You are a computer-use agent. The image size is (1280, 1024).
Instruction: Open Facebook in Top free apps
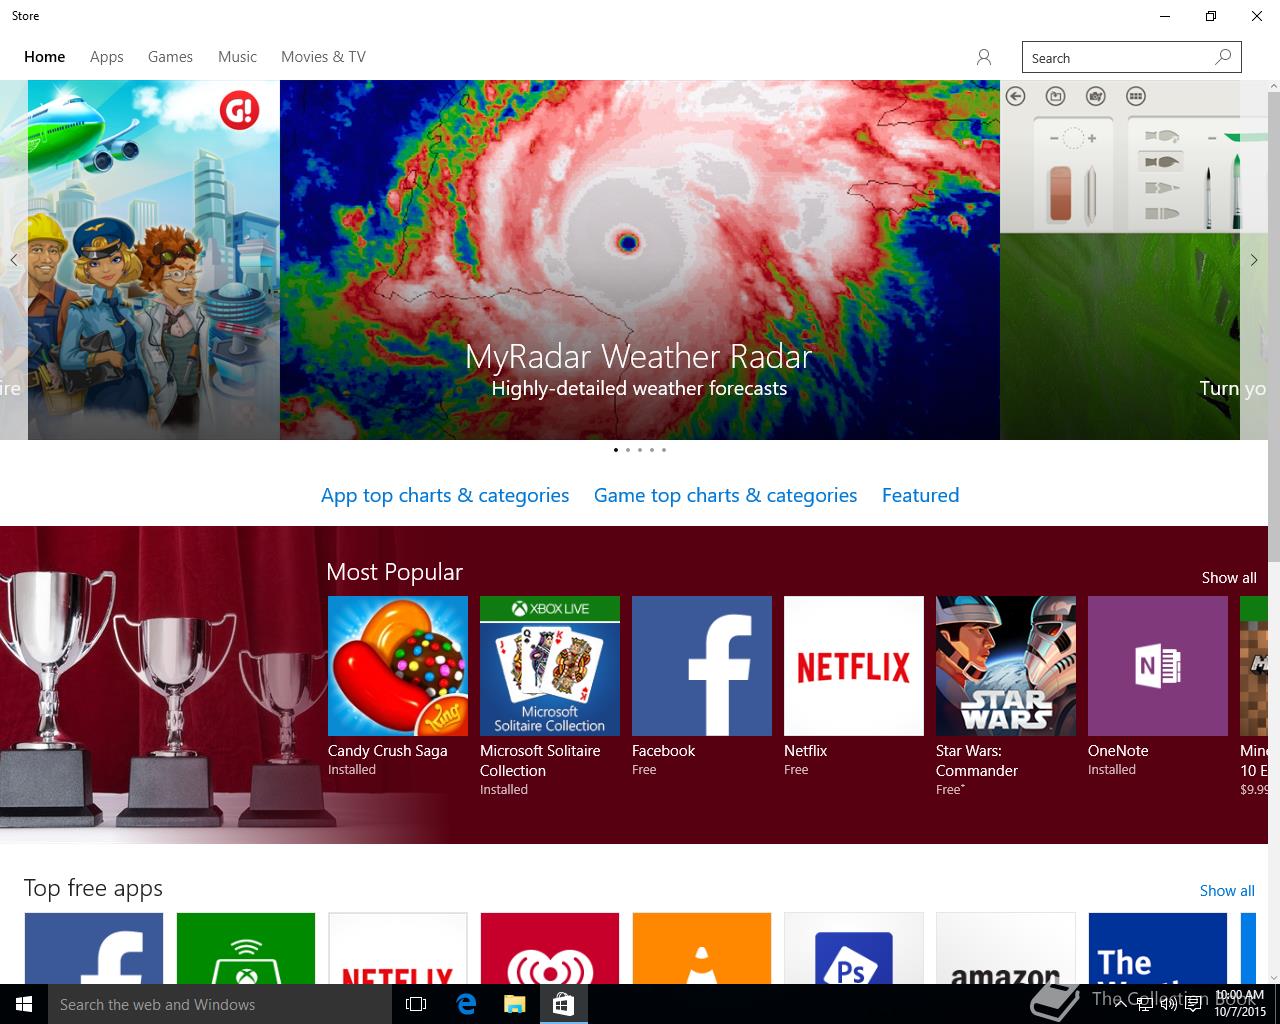94,948
